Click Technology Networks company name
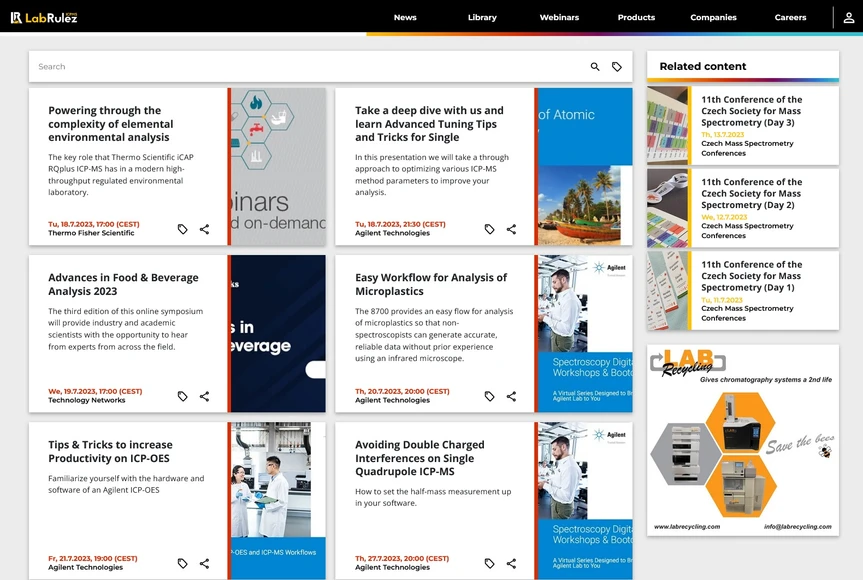The image size is (863, 580). tap(86, 401)
